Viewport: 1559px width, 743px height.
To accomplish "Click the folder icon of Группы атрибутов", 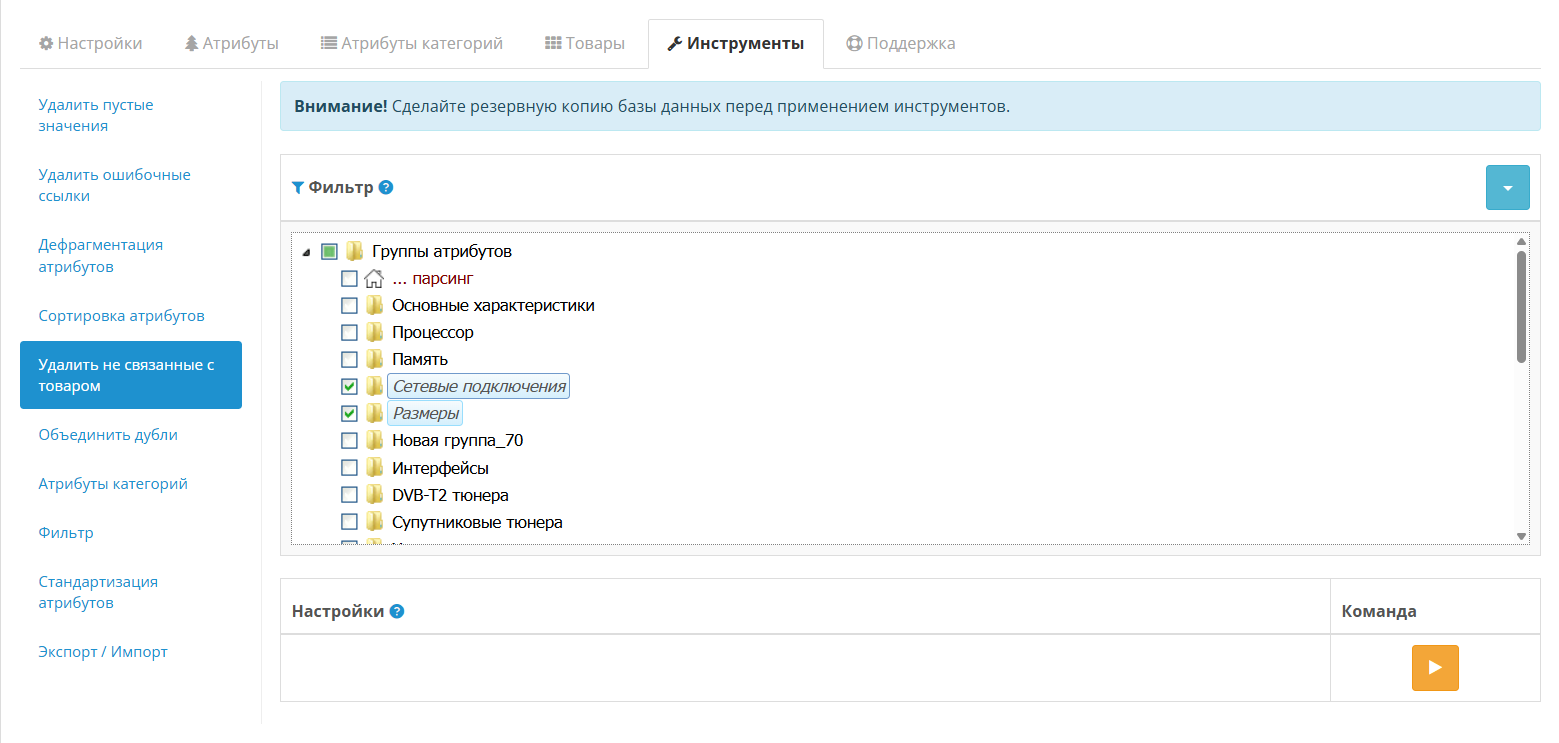I will click(355, 251).
